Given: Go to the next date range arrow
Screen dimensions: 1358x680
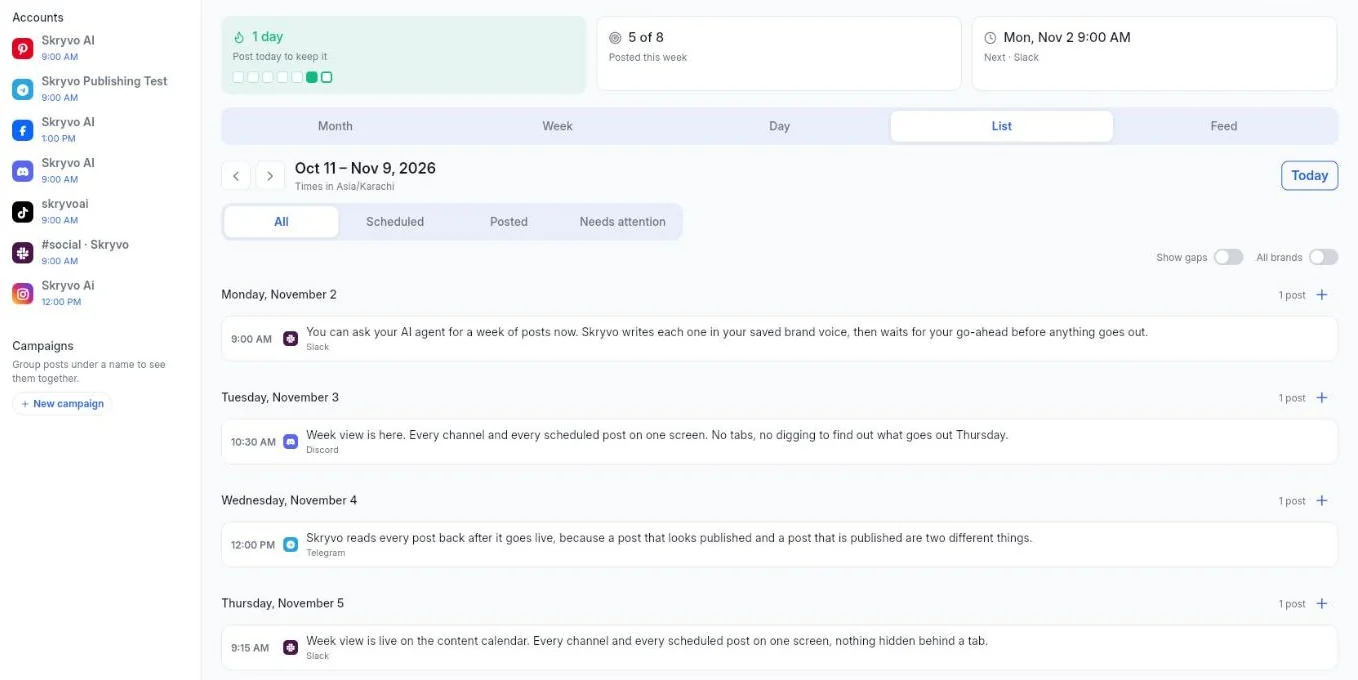Looking at the screenshot, I should click(270, 176).
